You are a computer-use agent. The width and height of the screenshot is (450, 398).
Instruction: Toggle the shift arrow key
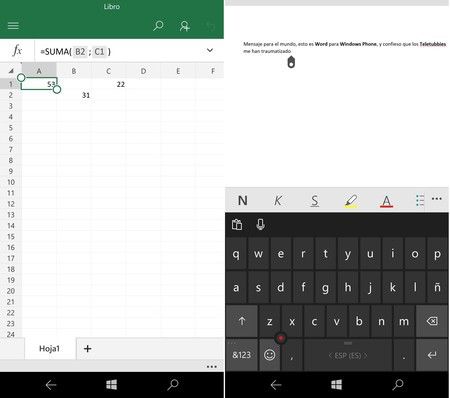coord(242,321)
